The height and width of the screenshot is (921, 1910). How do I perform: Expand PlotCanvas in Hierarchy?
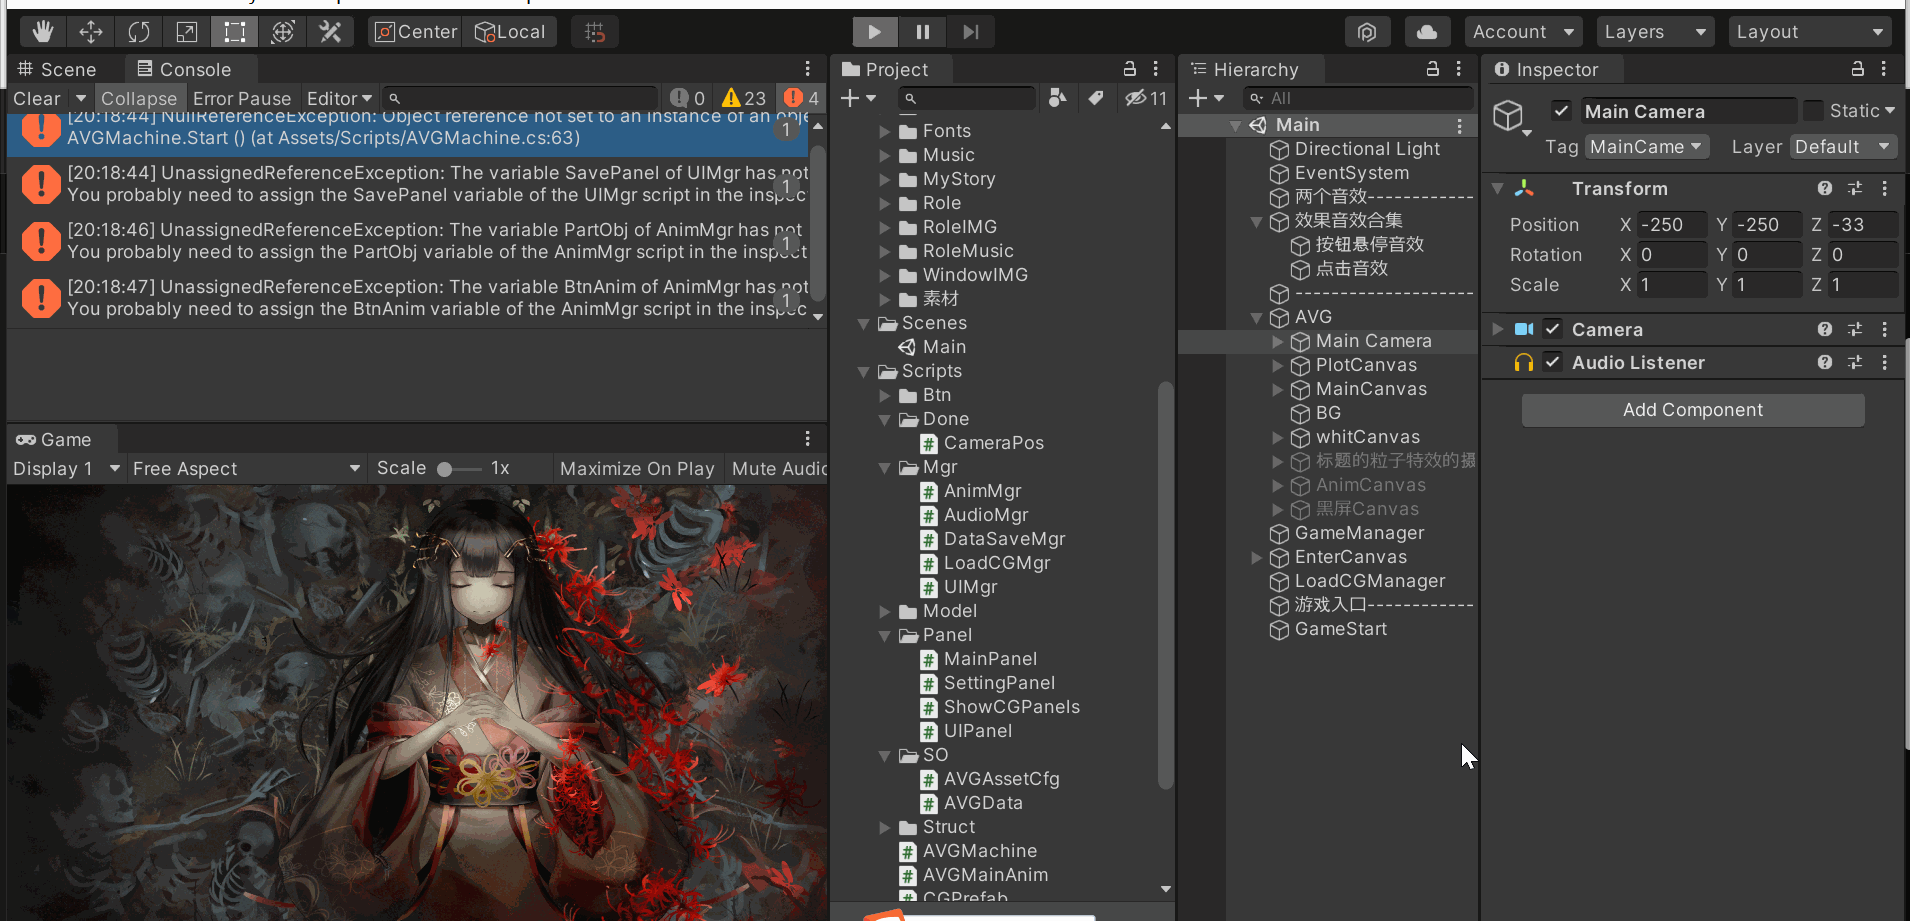1277,365
